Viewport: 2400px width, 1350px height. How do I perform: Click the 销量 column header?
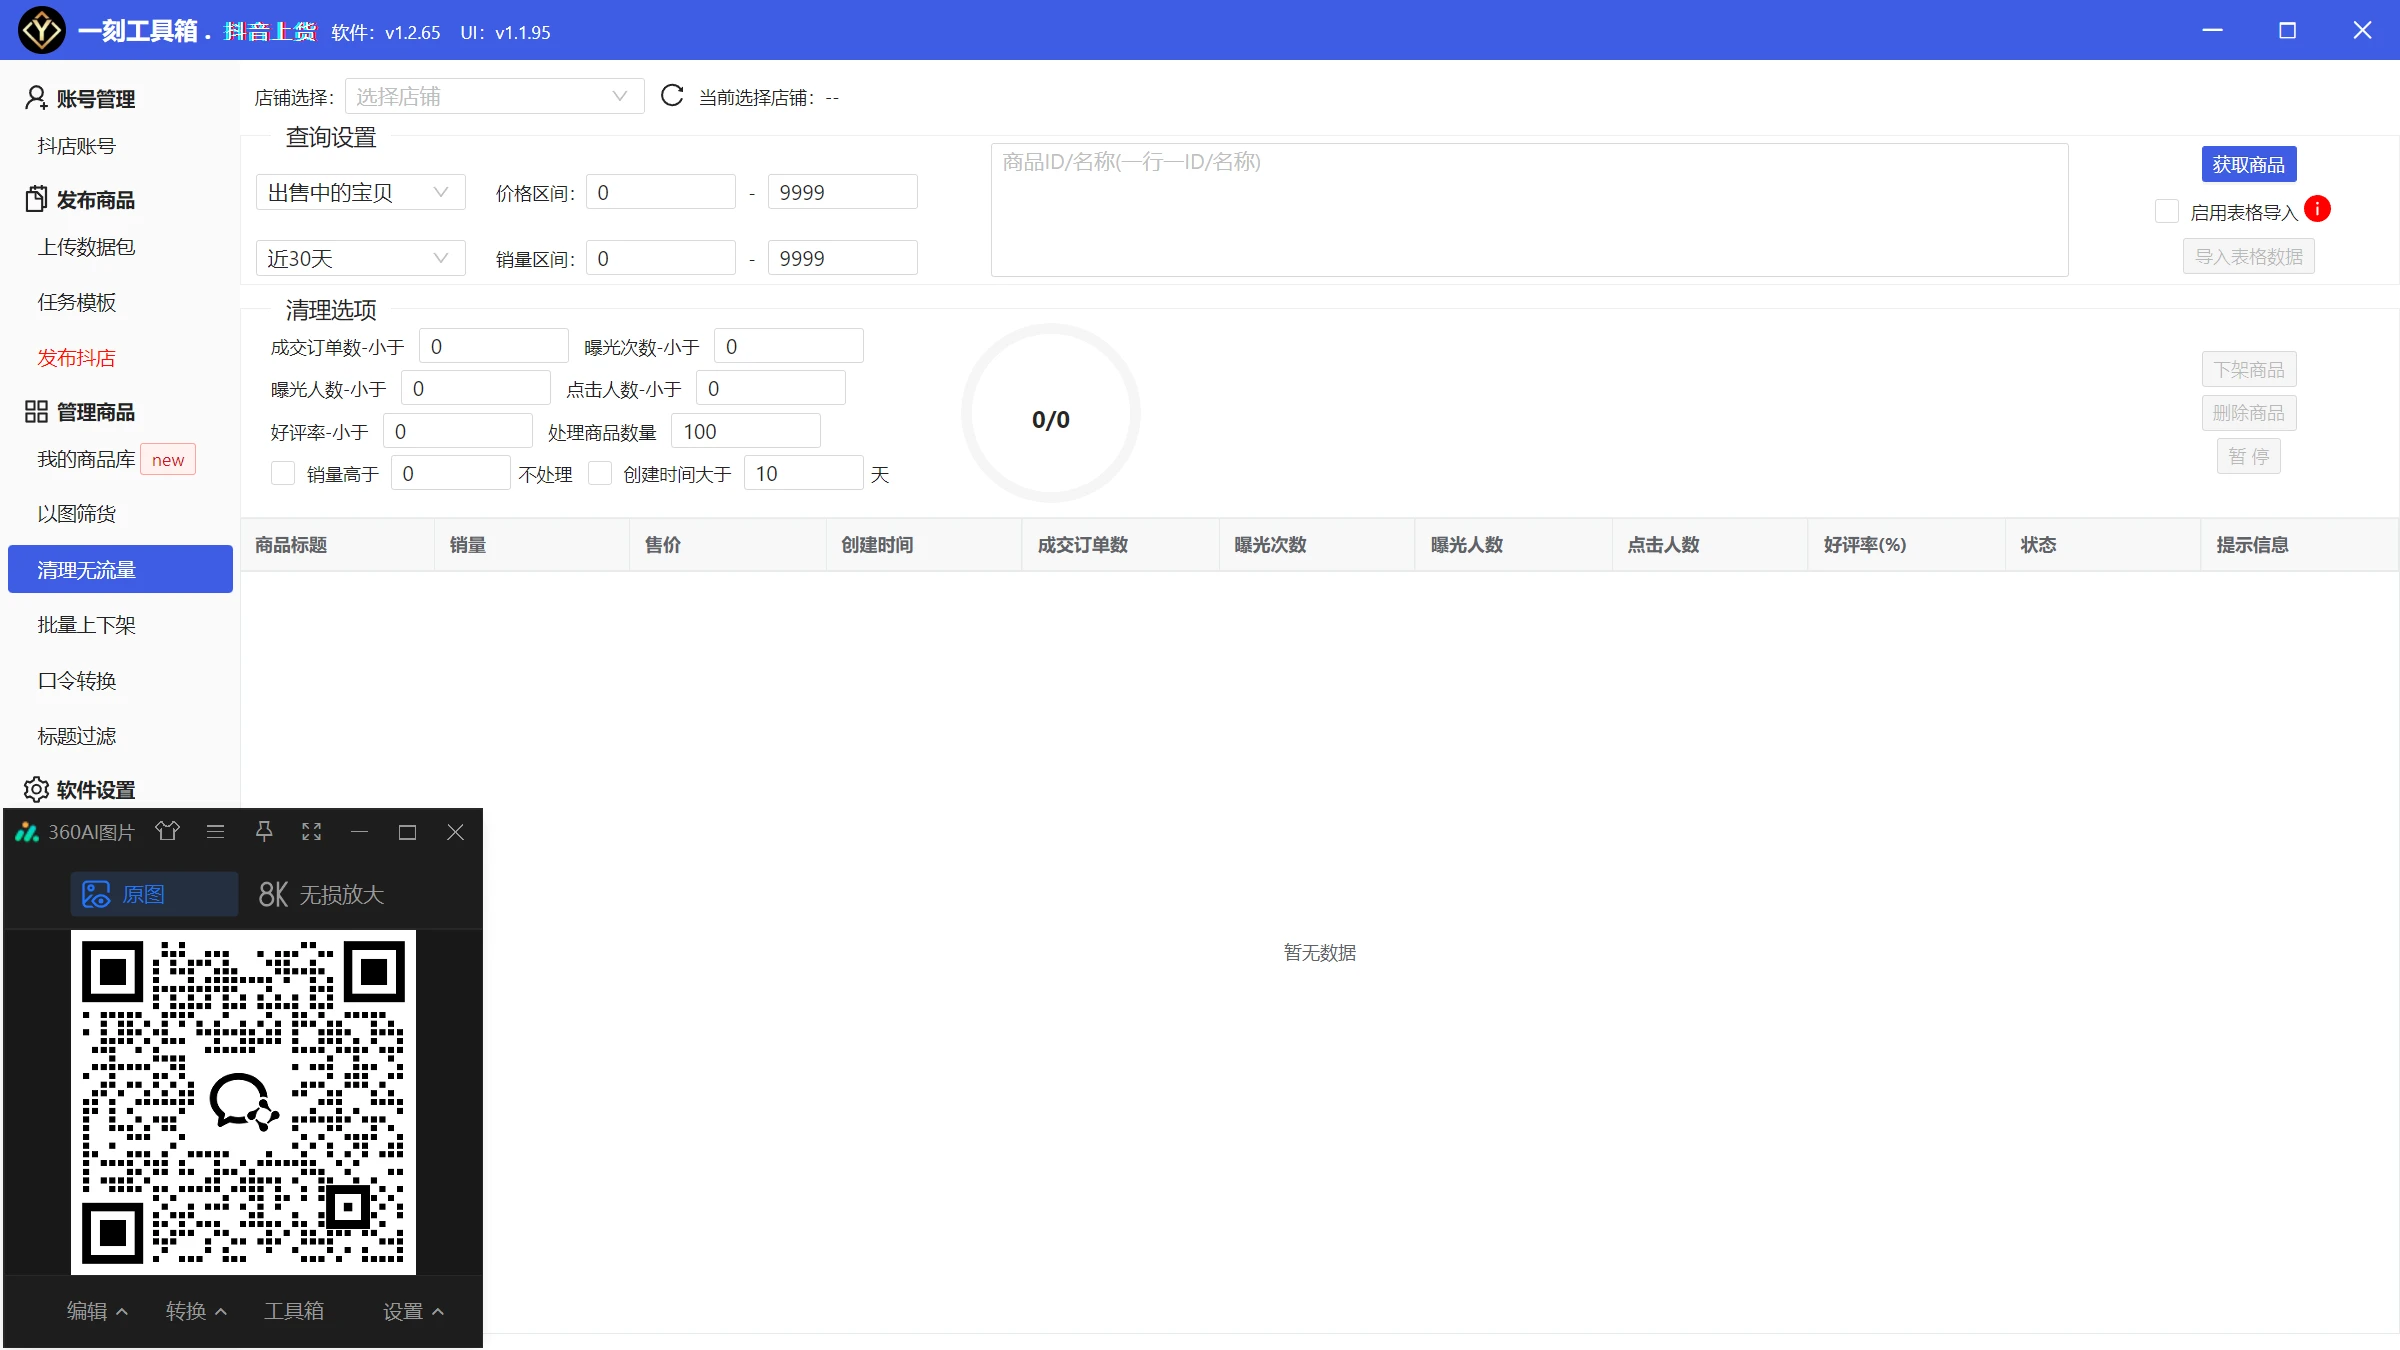(532, 544)
